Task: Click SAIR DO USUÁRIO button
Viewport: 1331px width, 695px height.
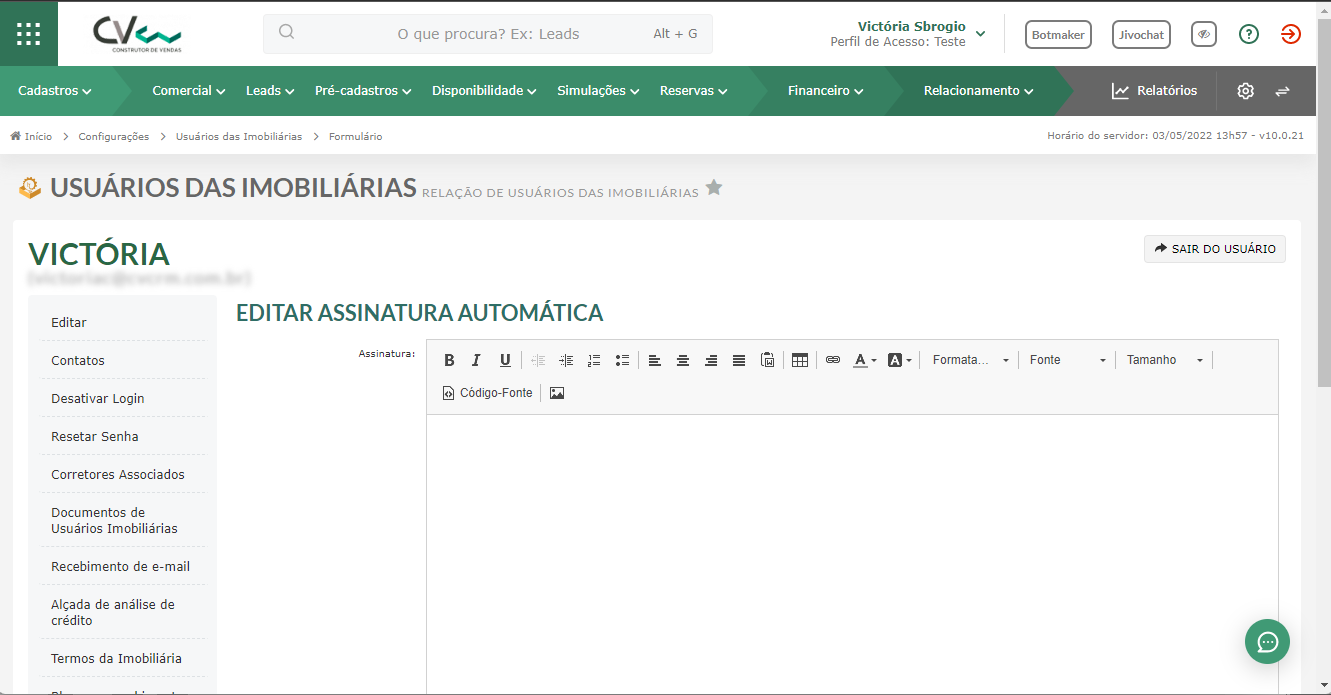Action: pos(1215,249)
